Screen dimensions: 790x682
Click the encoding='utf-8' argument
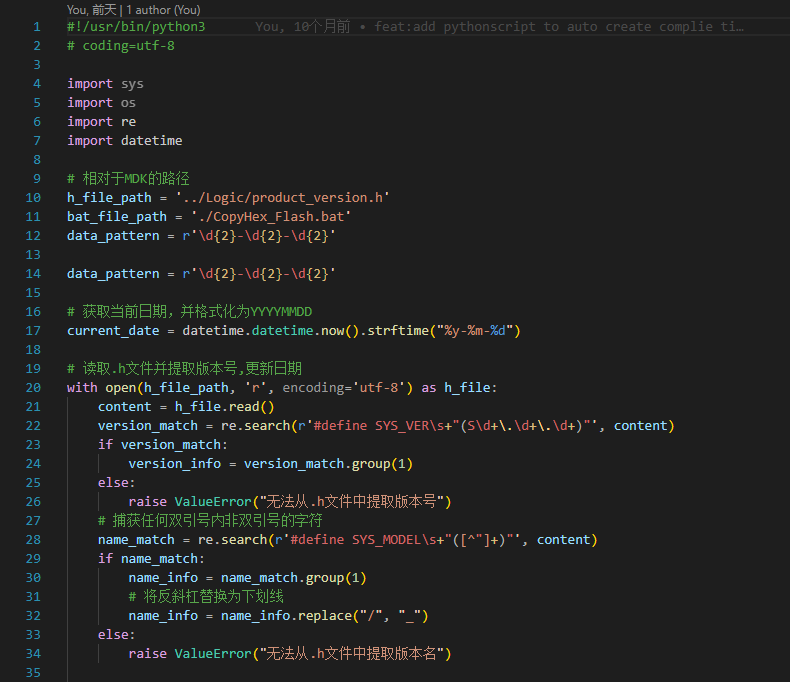point(344,387)
